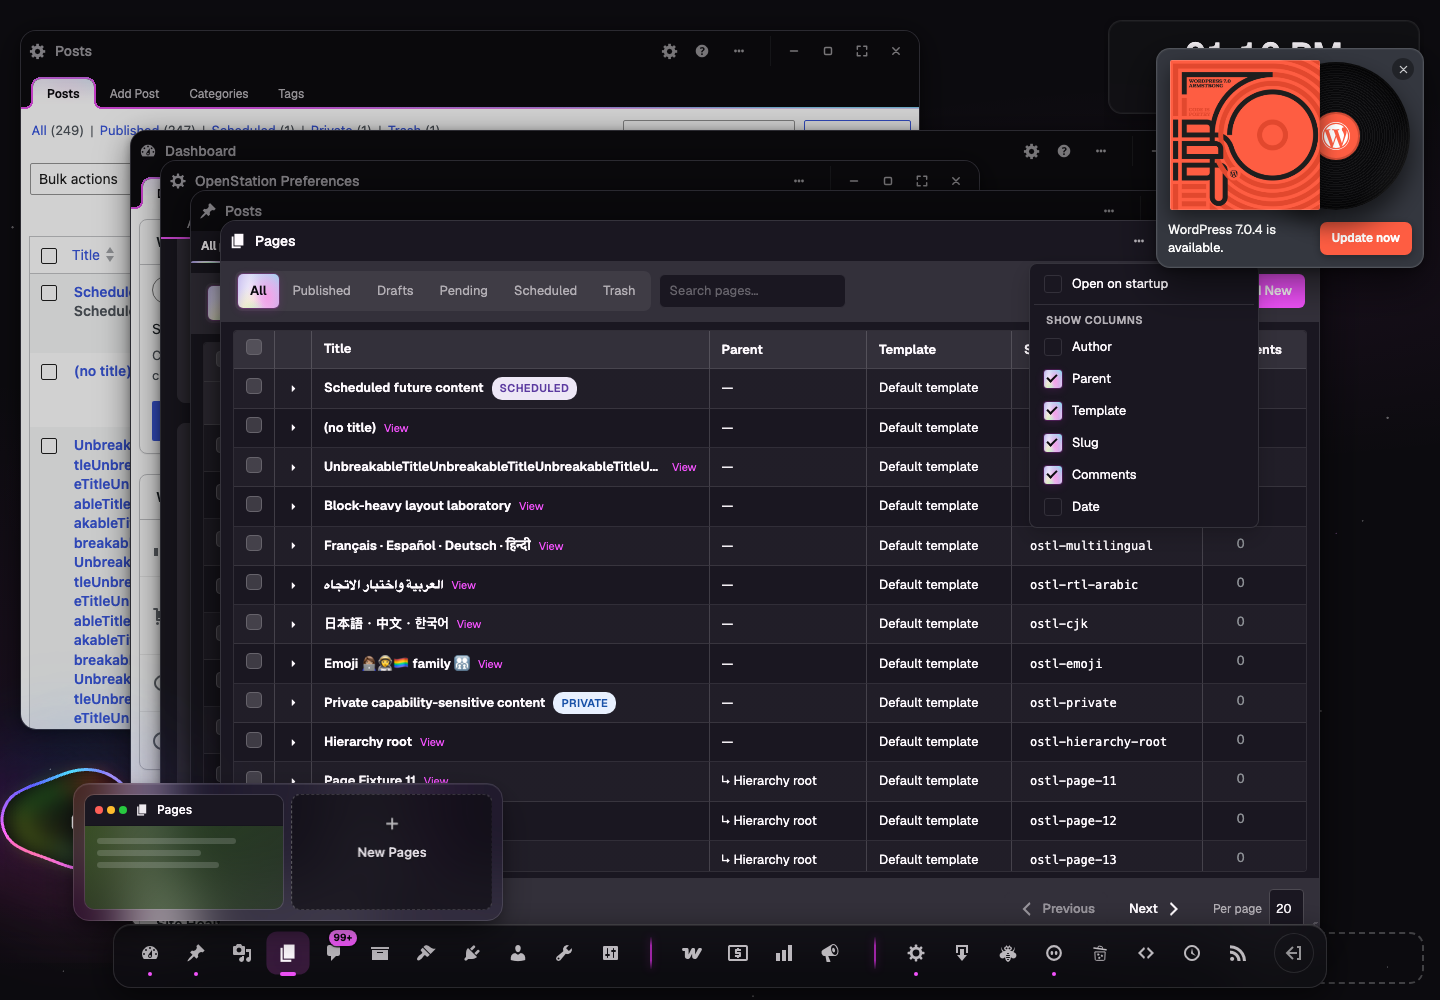Open the gear icon in the Dashboard window title bar
Viewport: 1440px width, 1000px height.
1032,151
